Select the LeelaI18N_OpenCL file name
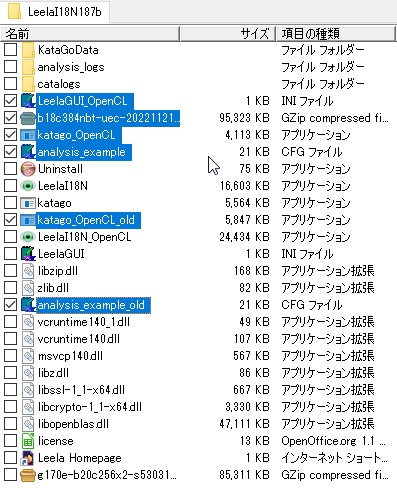This screenshot has height=488, width=397. coord(85,237)
